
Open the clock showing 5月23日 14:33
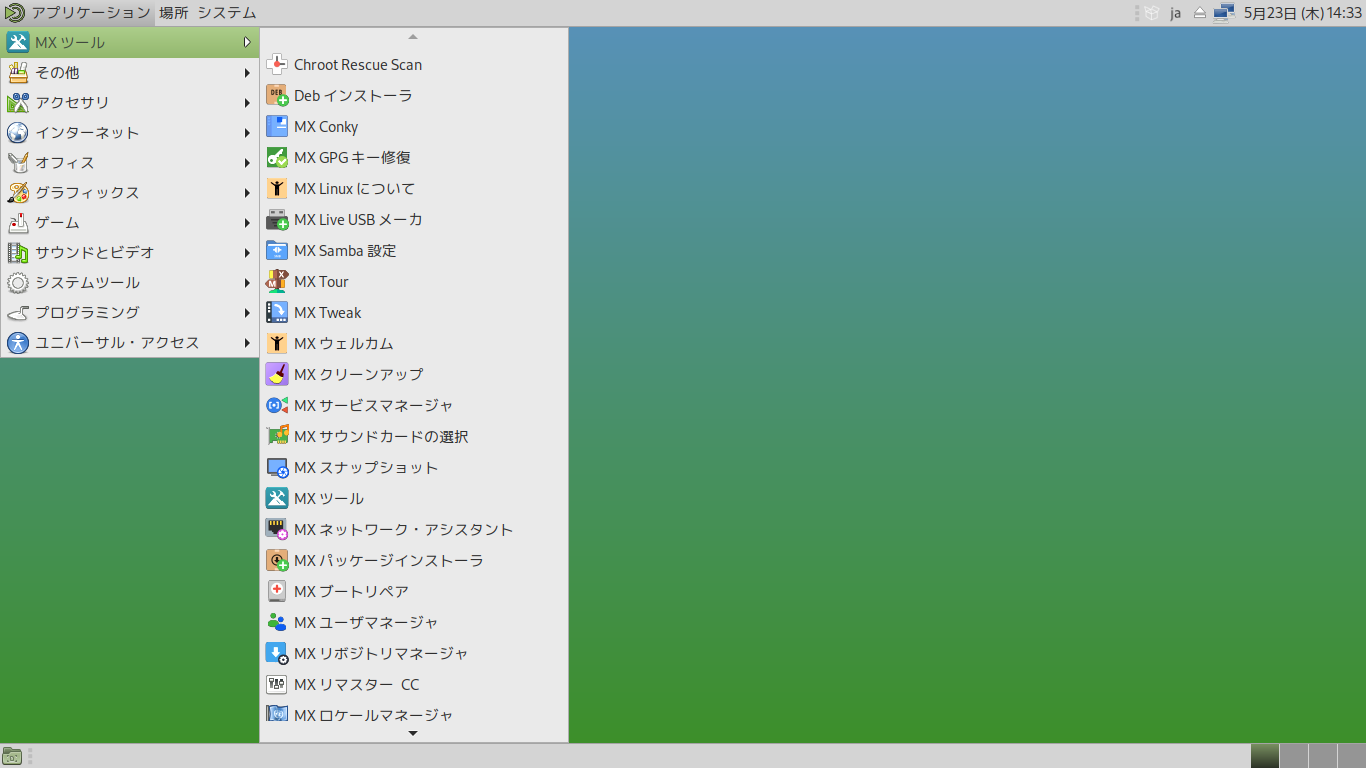pos(1303,13)
